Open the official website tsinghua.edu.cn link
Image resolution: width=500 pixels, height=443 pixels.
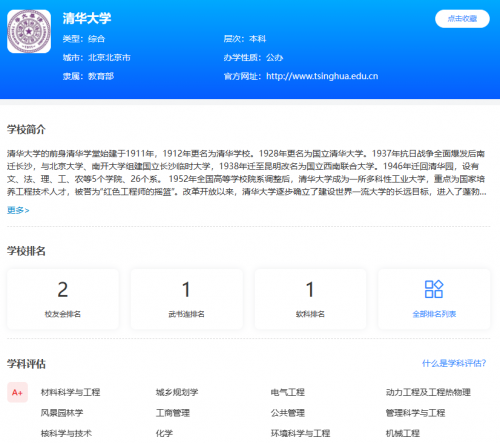tap(322, 76)
